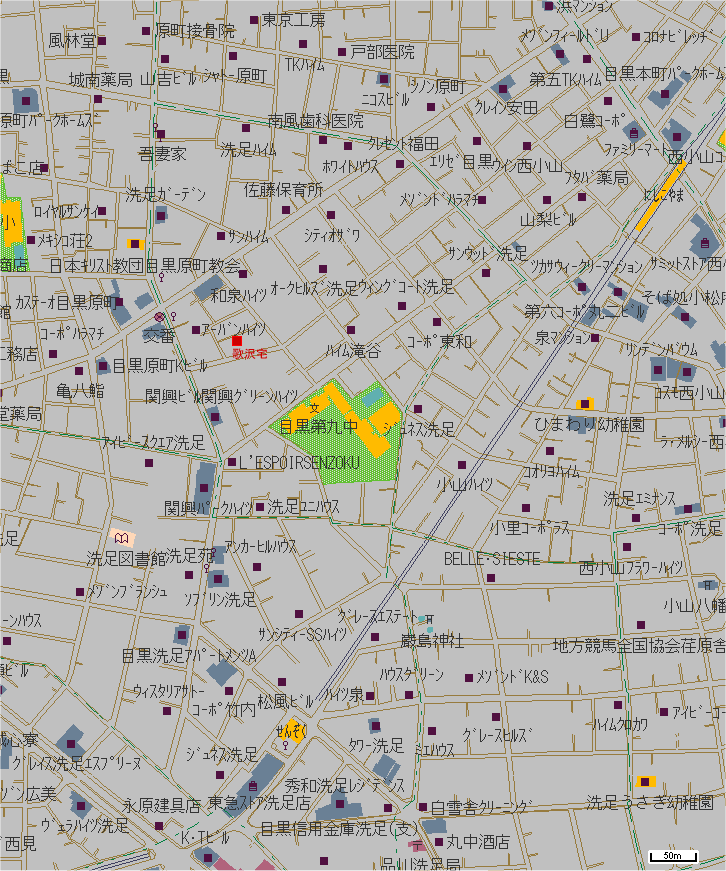Click the orange にしこやま station platform
Screen dimensions: 726x871
pyautogui.click(x=662, y=197)
